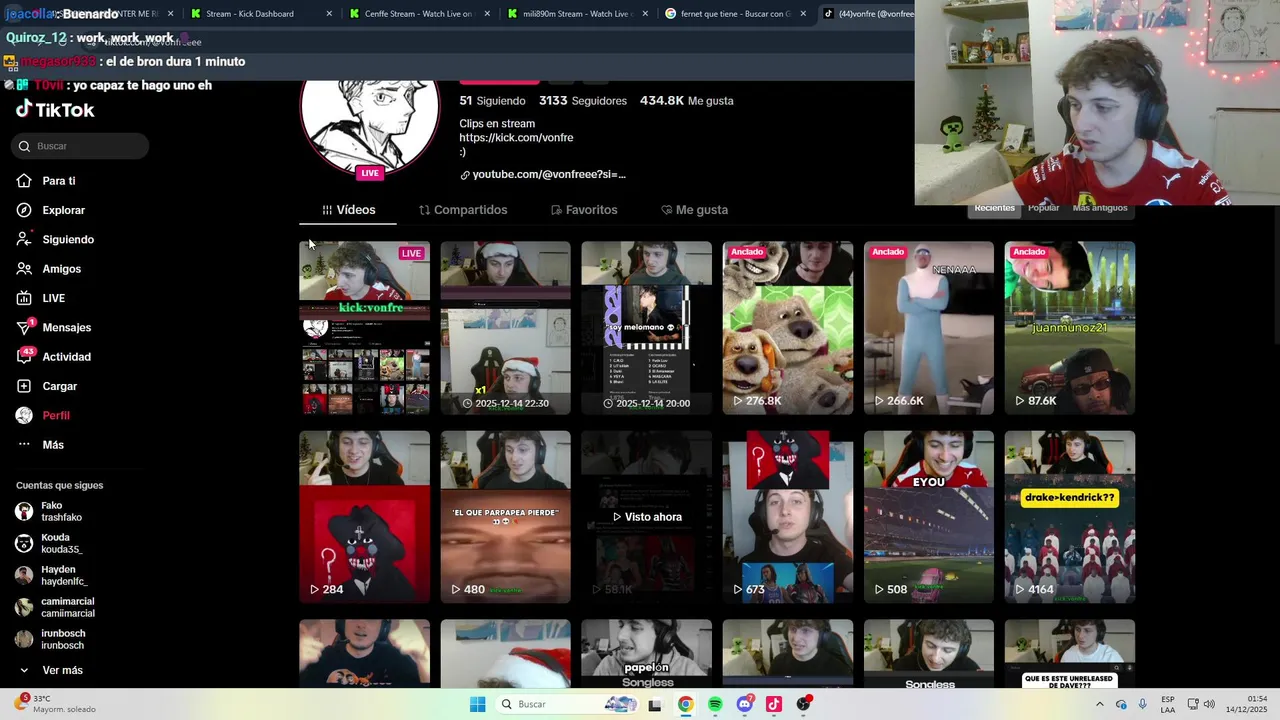Close the fernet que tiene browser tab
The width and height of the screenshot is (1280, 720).
(x=803, y=14)
